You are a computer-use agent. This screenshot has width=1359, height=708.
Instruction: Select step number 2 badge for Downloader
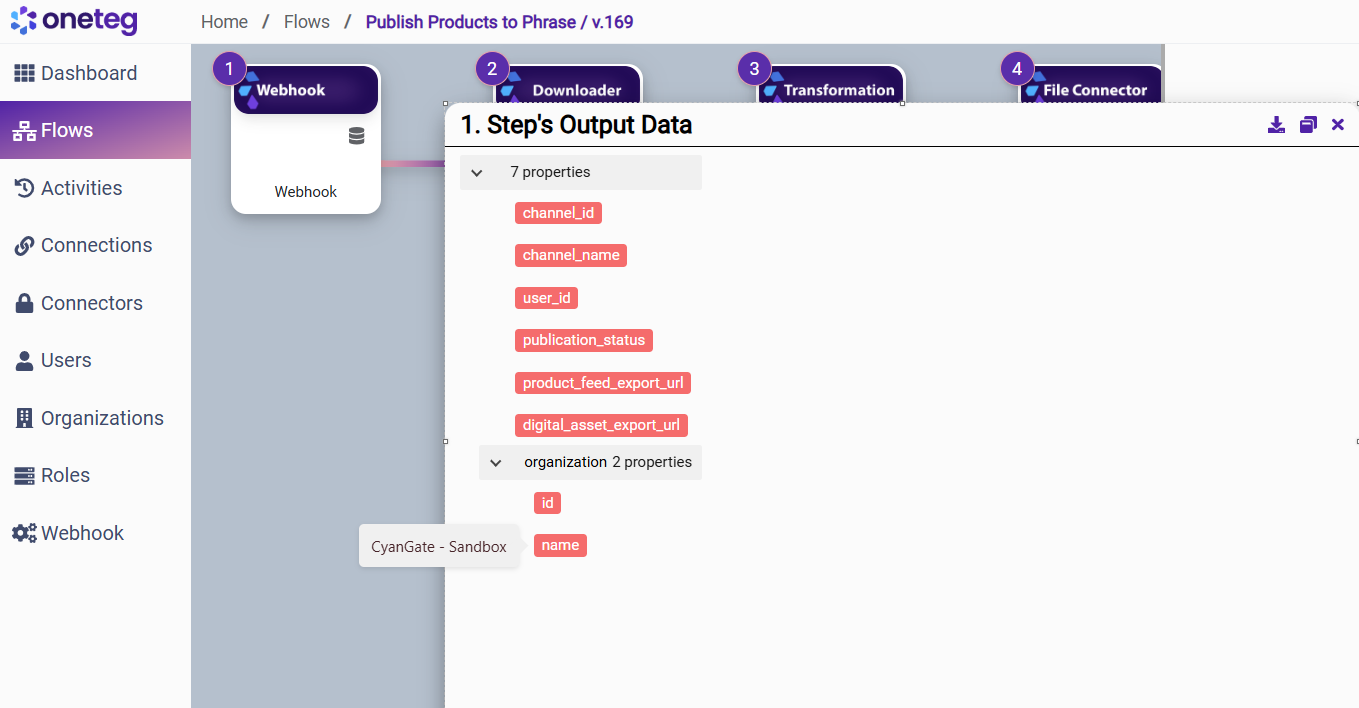point(491,69)
